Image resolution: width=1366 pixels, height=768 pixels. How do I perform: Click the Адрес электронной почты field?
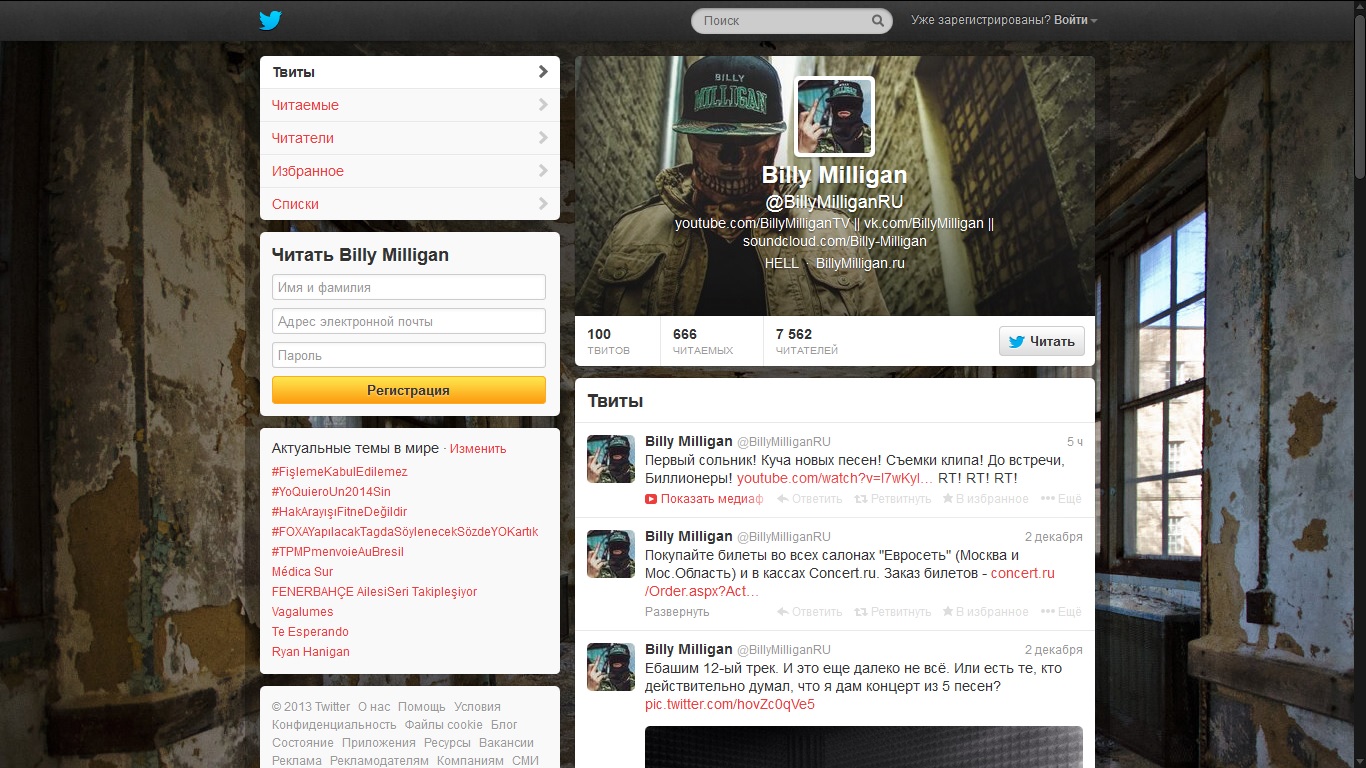(409, 321)
